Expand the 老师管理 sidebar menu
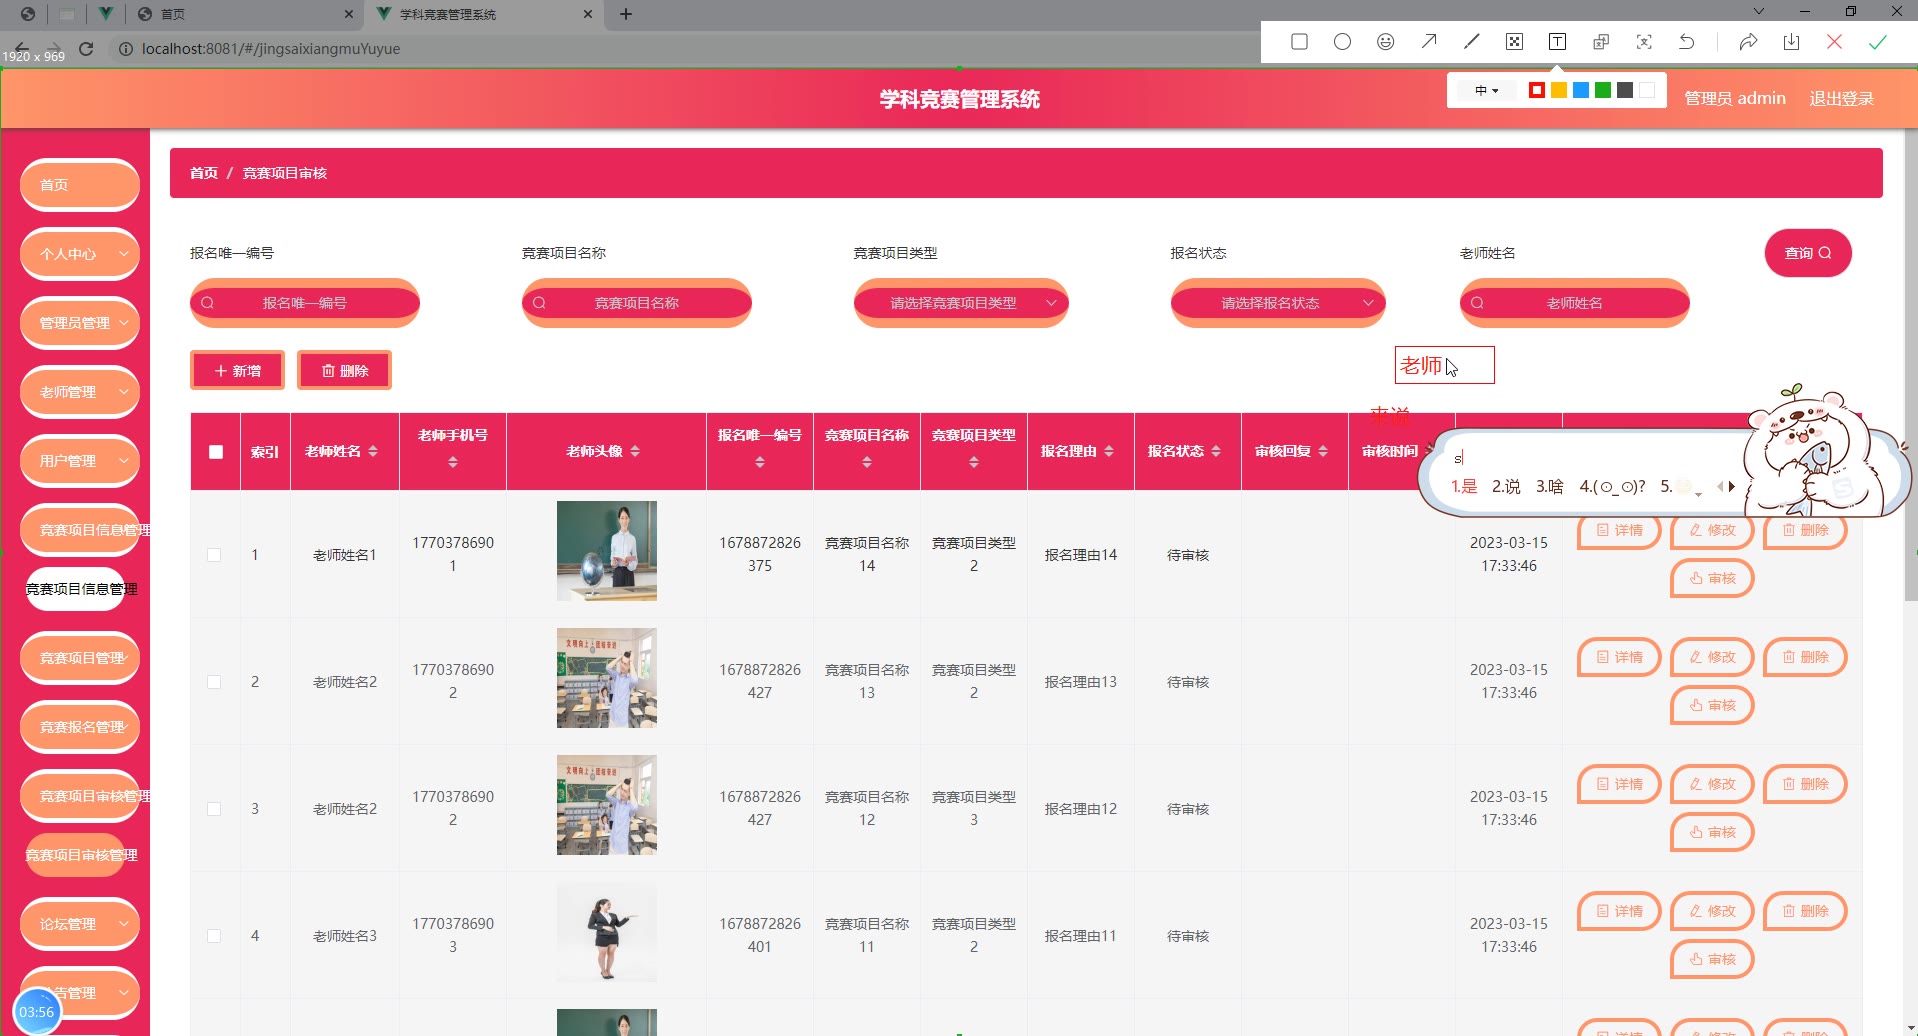The image size is (1918, 1036). 80,392
